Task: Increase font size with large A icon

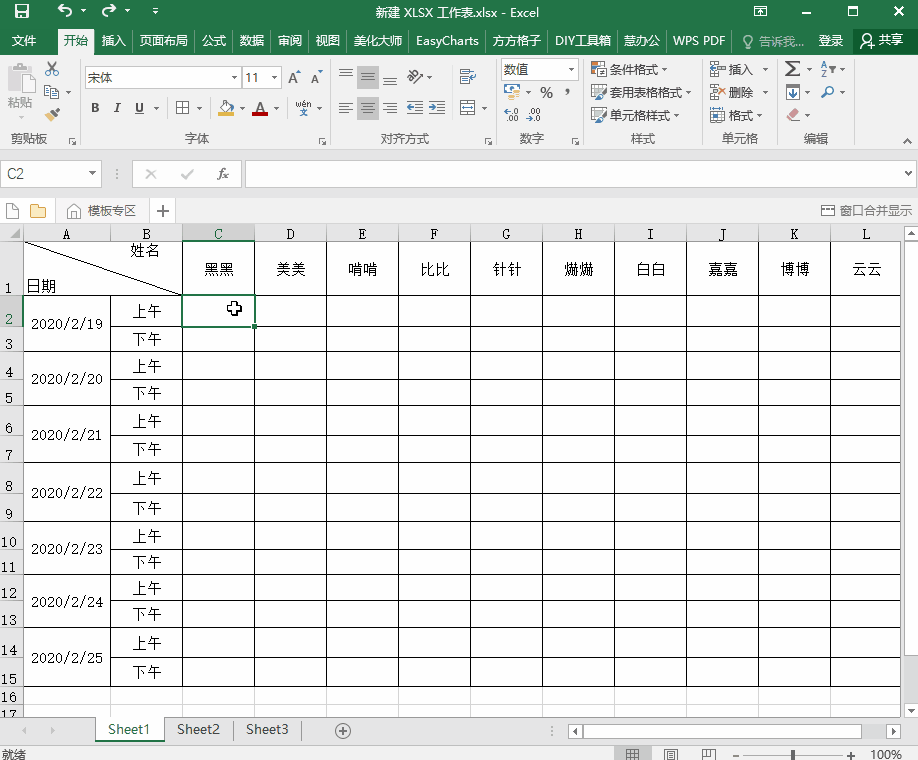Action: [294, 77]
